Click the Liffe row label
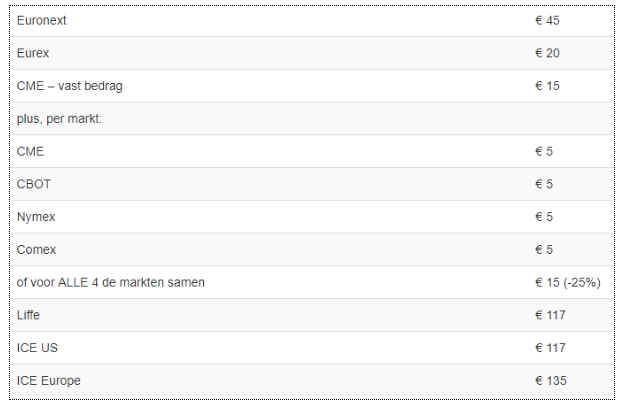Image resolution: width=621 pixels, height=407 pixels. (x=28, y=316)
